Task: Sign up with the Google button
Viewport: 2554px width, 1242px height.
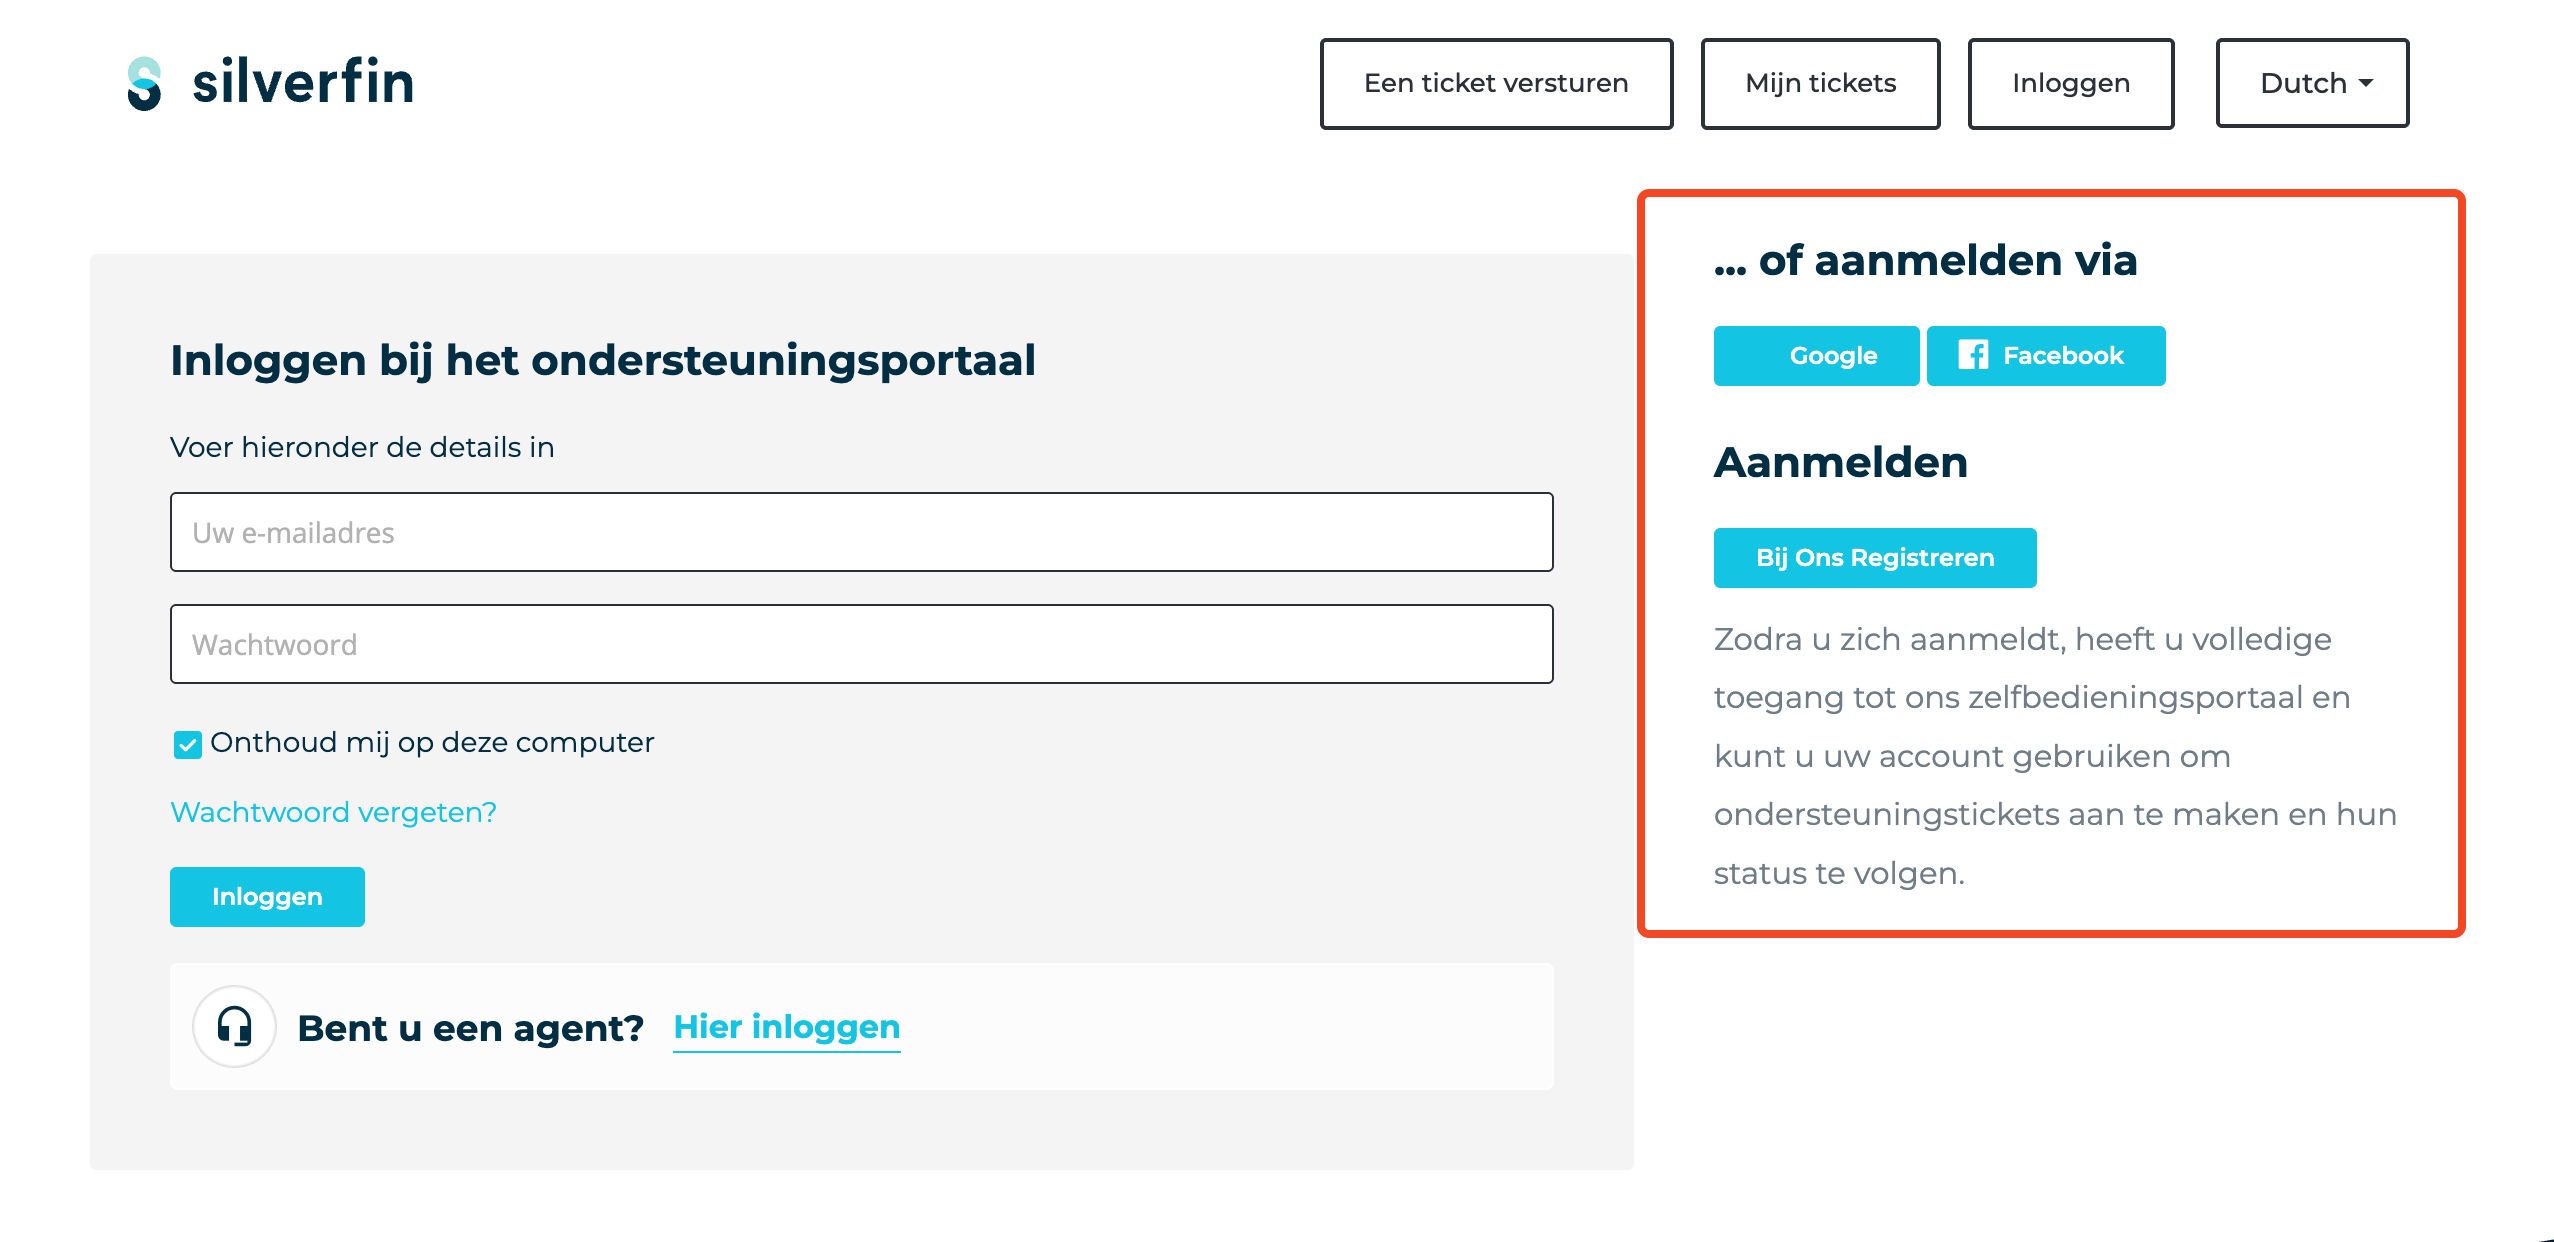Action: click(x=1816, y=356)
